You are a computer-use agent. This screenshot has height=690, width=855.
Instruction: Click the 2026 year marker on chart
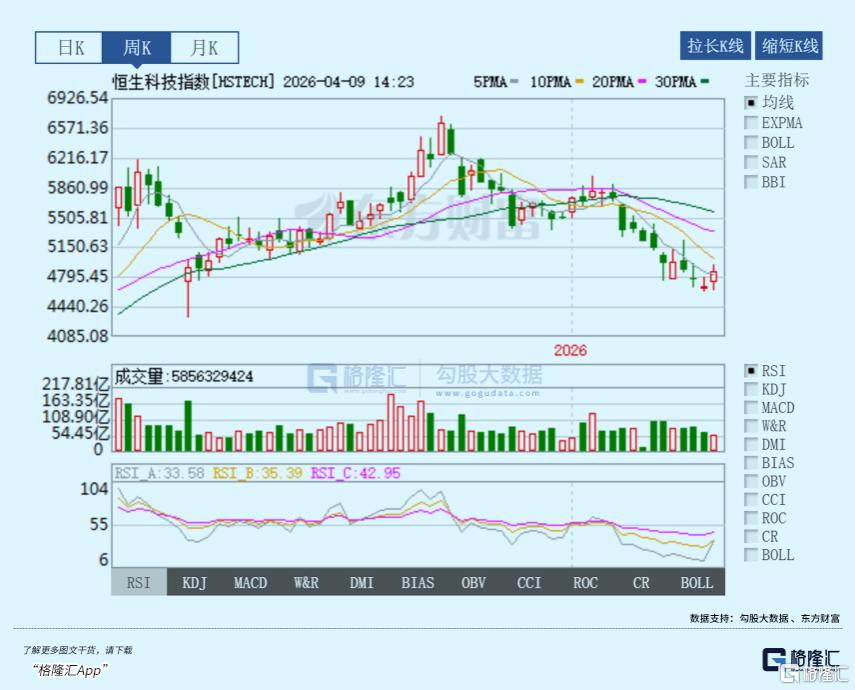570,350
